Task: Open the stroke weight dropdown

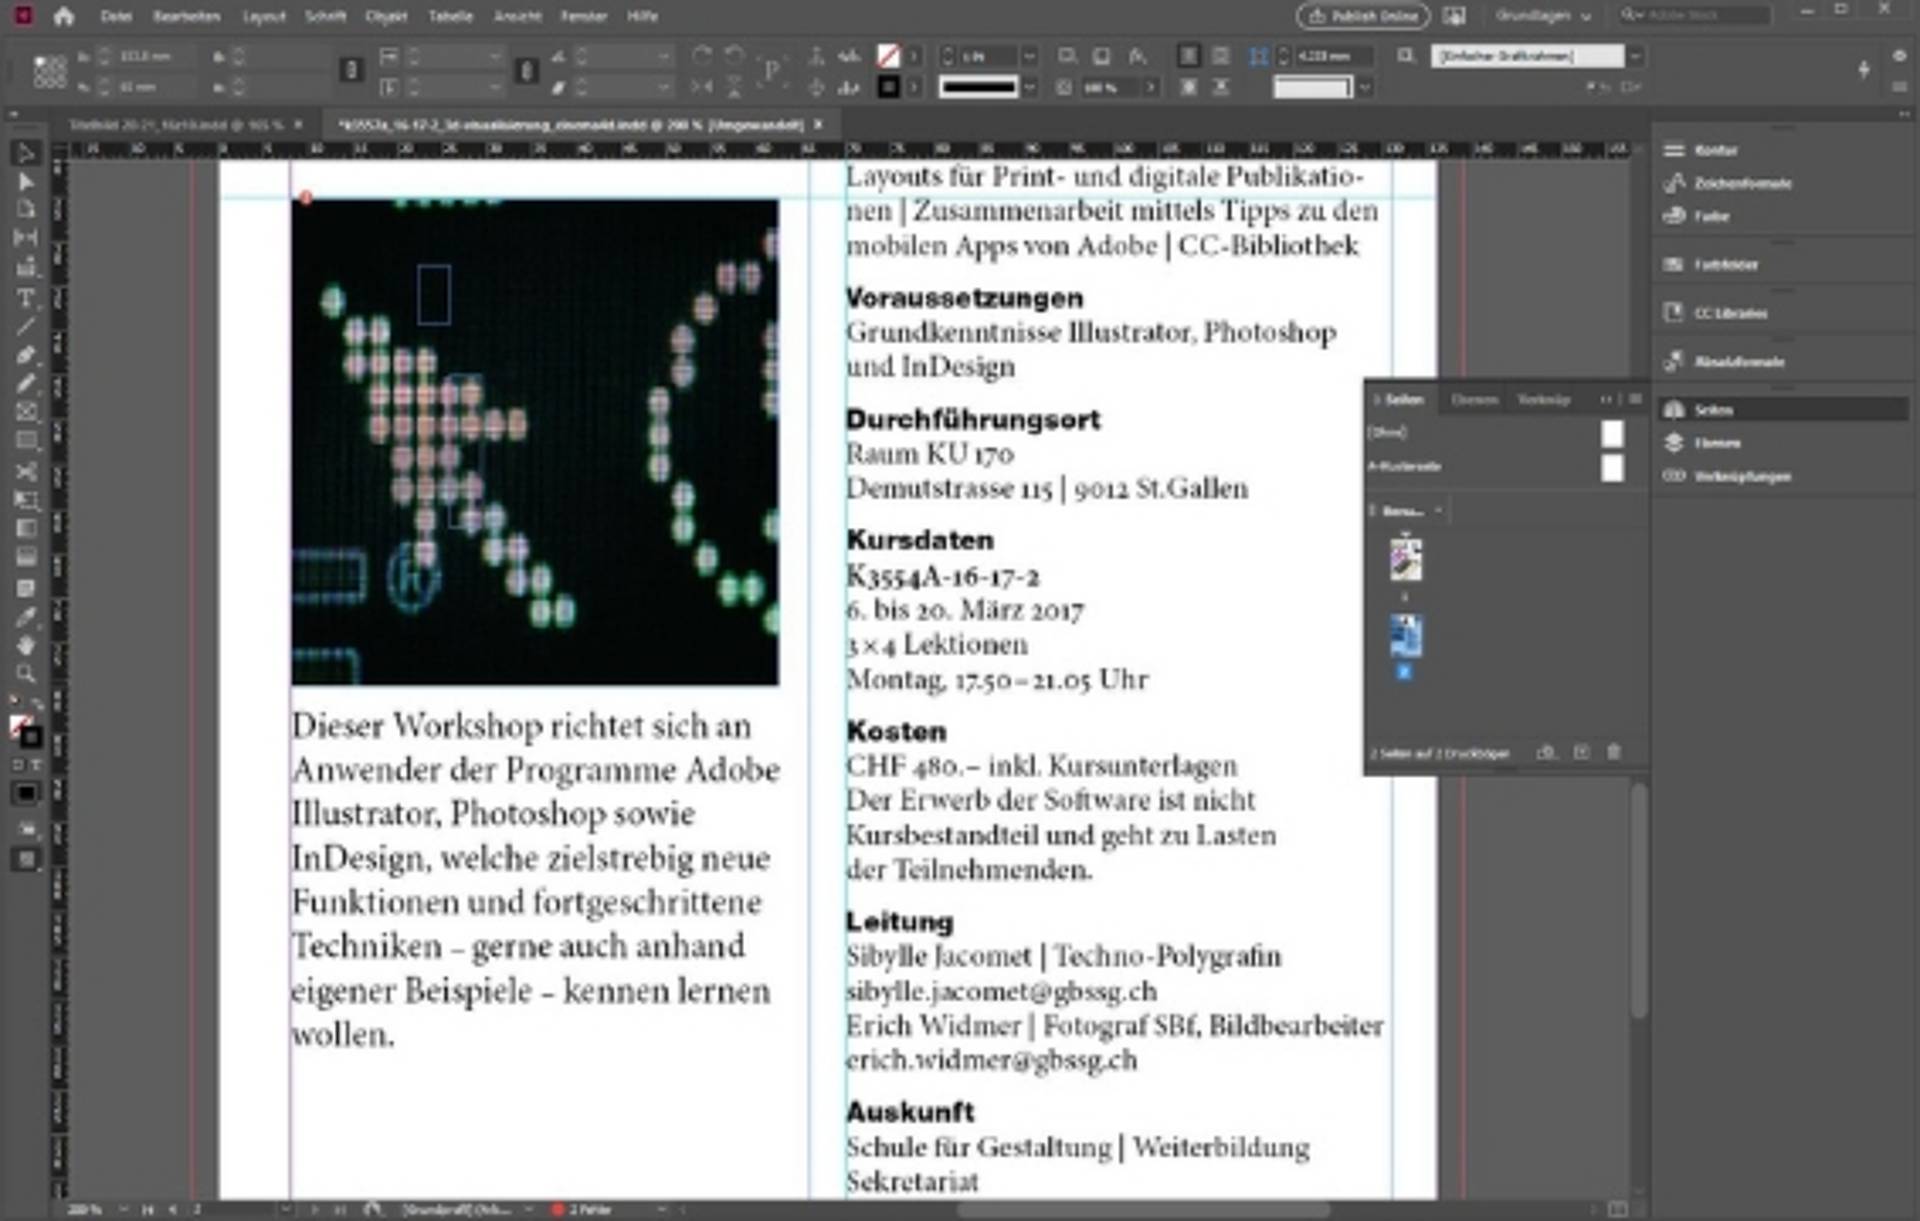Action: pyautogui.click(x=1030, y=56)
